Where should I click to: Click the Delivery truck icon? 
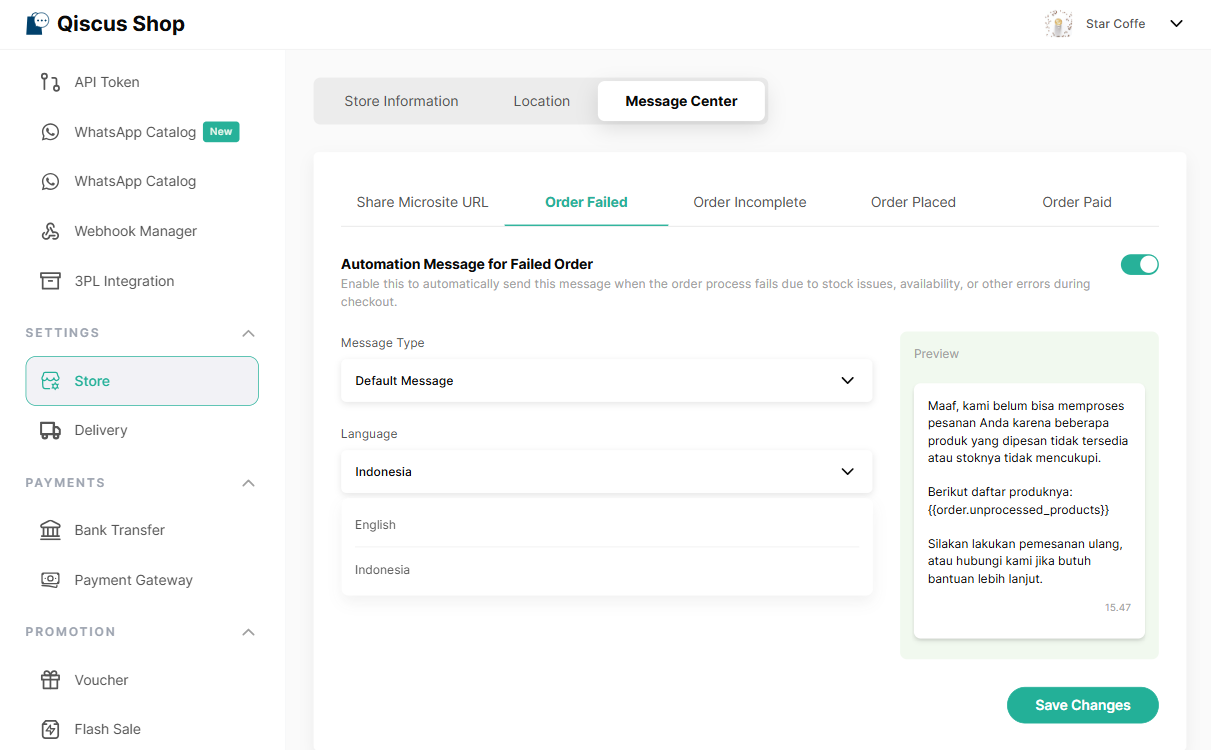[x=50, y=430]
